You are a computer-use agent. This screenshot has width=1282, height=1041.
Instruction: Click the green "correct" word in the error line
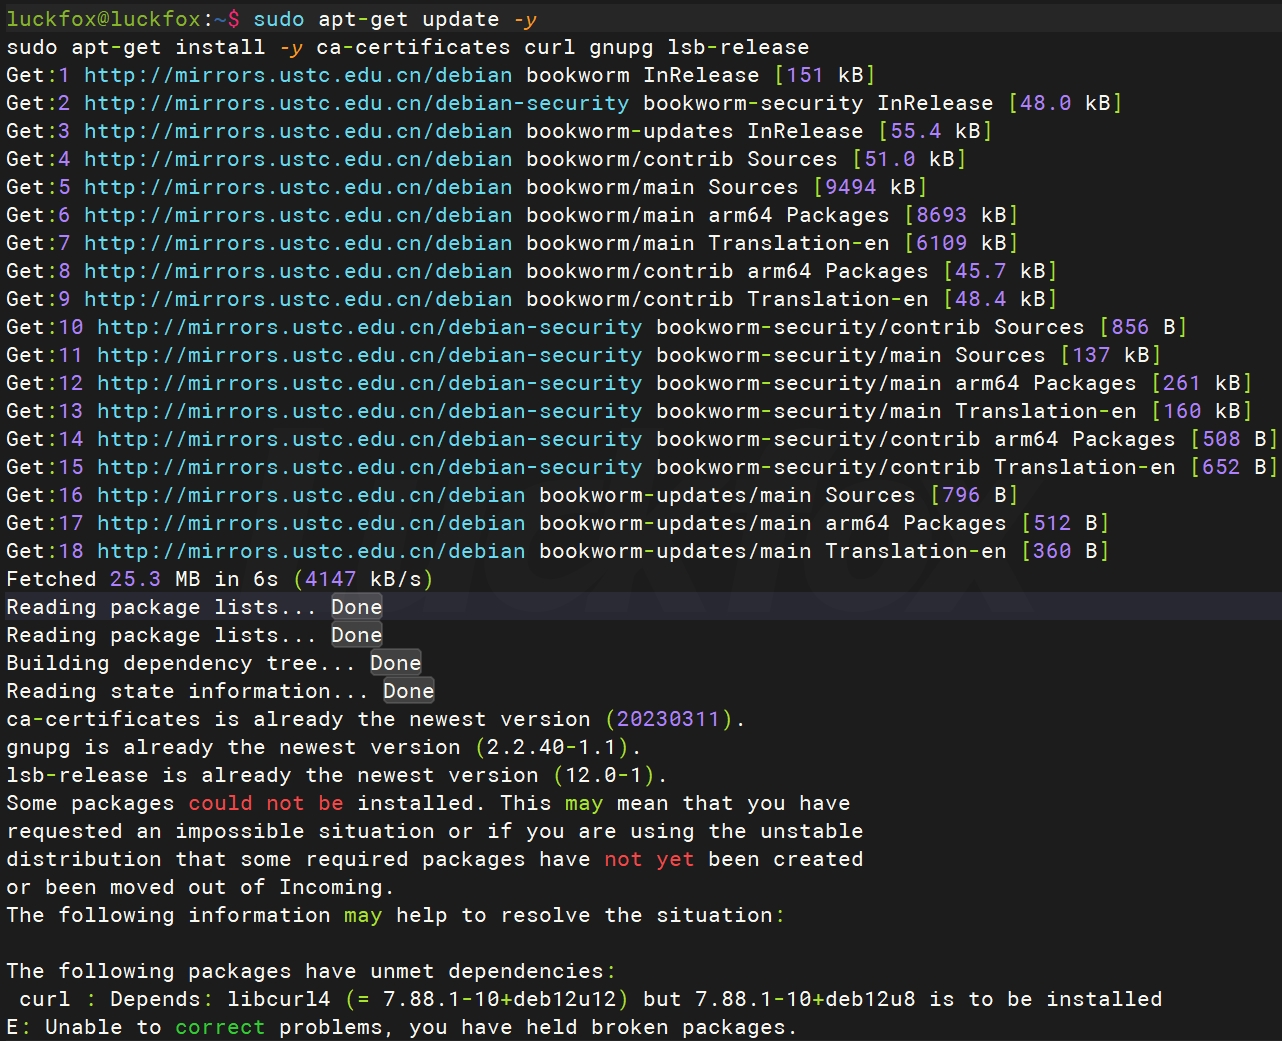[220, 1027]
